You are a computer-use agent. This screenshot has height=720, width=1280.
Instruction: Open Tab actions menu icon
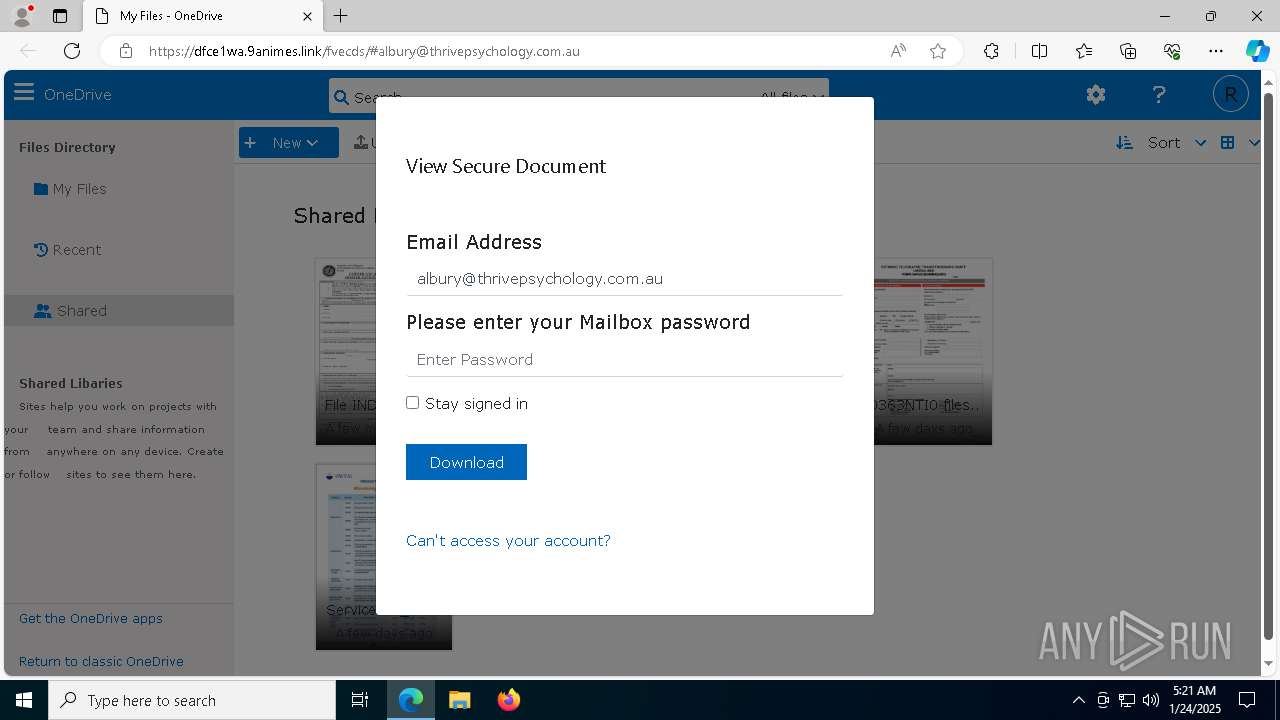click(60, 16)
